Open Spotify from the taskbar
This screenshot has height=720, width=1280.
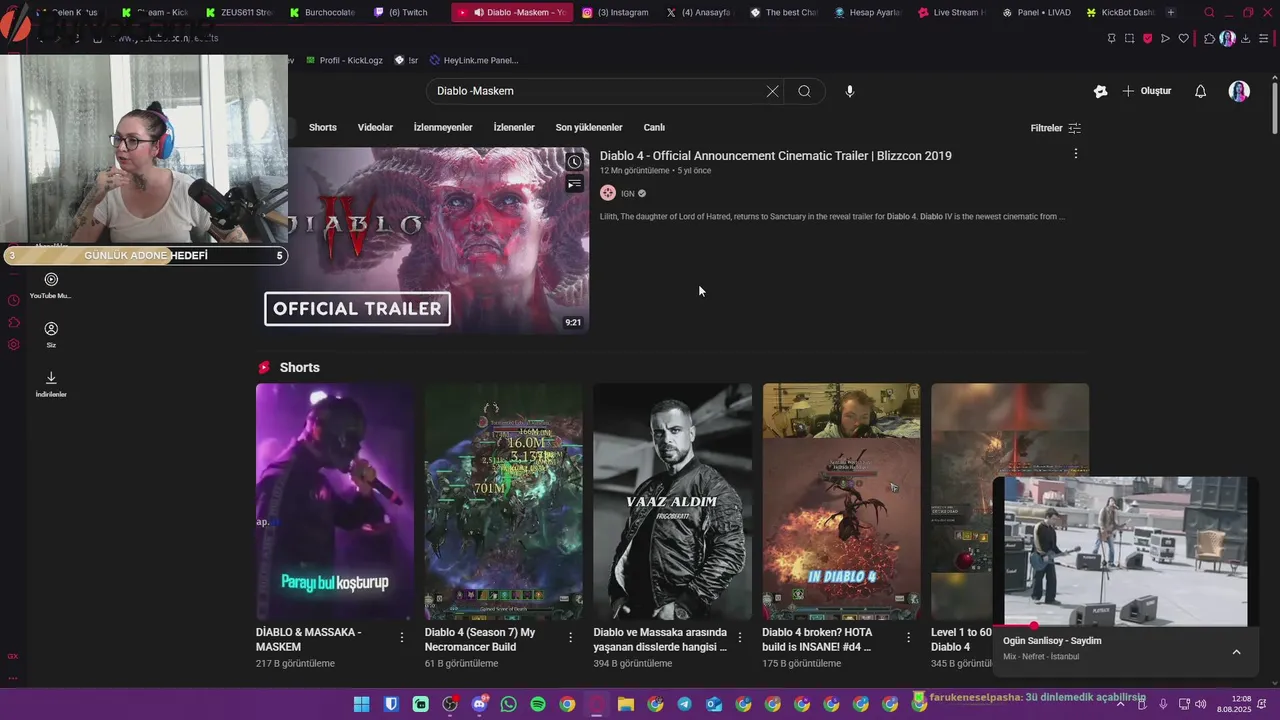click(538, 704)
